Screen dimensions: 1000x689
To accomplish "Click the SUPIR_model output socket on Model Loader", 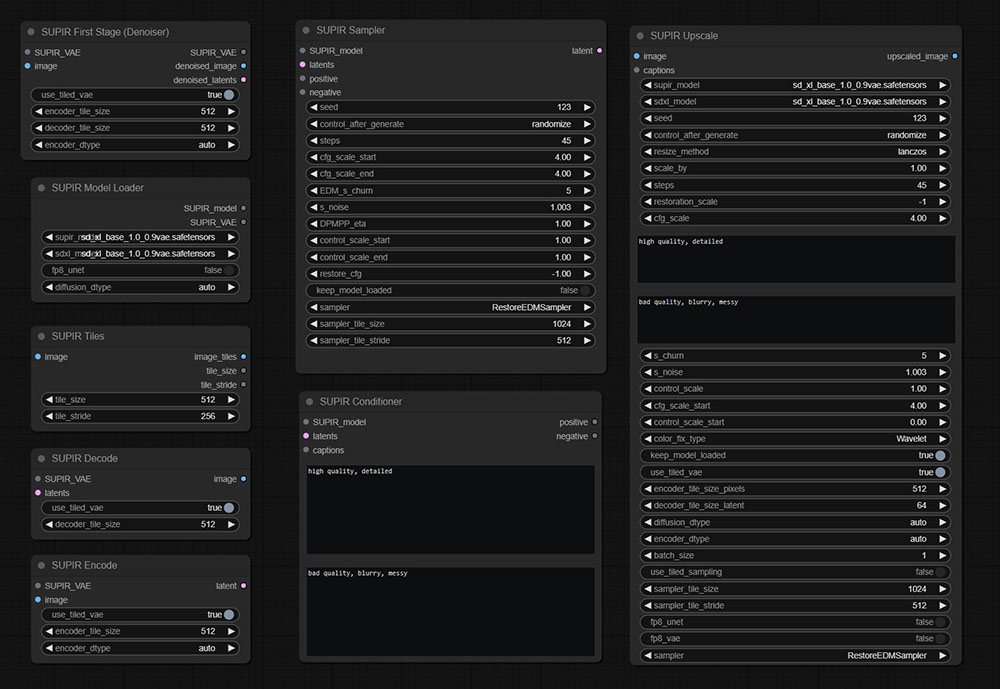I will click(244, 208).
